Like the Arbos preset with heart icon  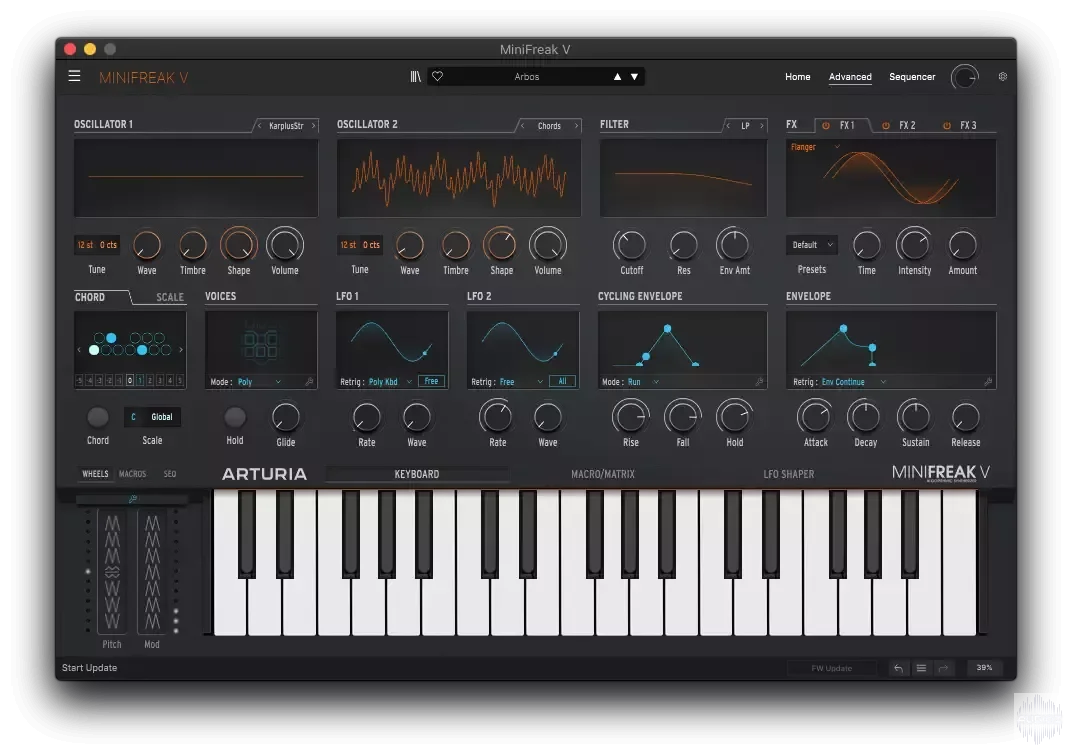coord(438,77)
